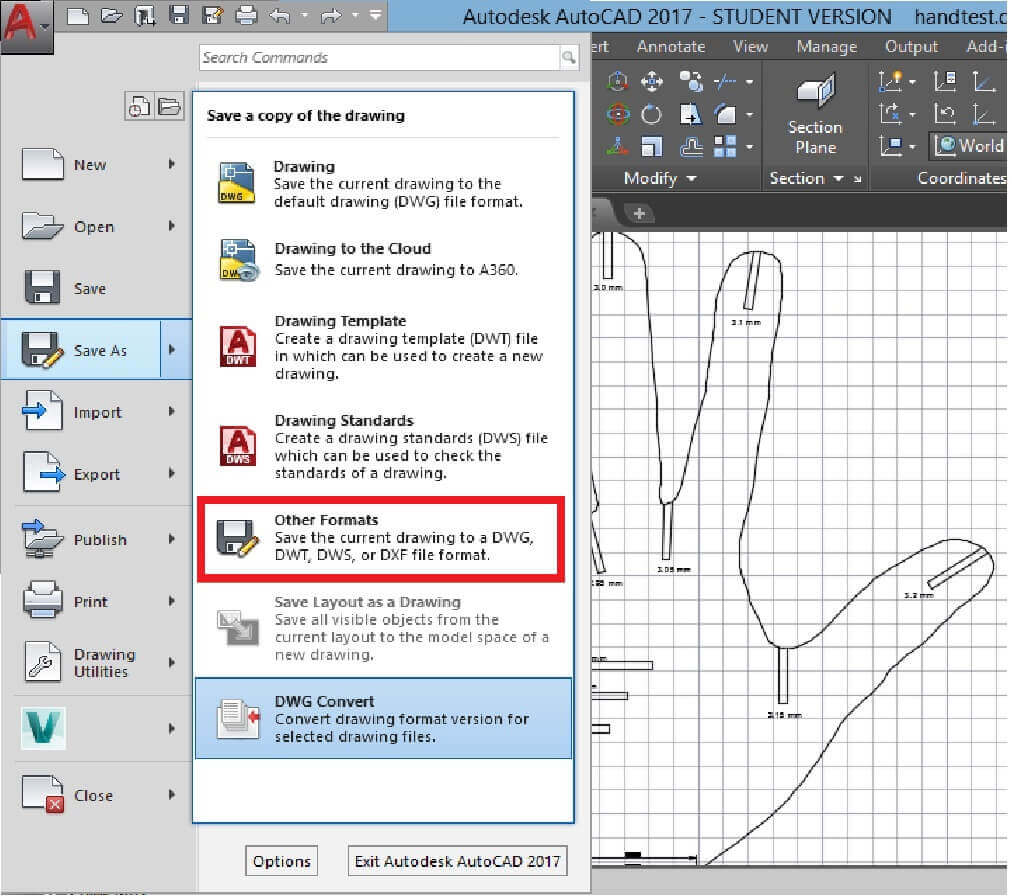1012x896 pixels.
Task: Open the World UCS combo box
Action: (968, 145)
